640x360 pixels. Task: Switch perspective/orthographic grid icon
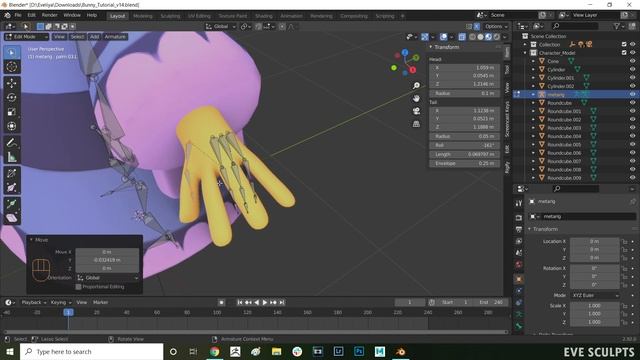tap(416, 124)
